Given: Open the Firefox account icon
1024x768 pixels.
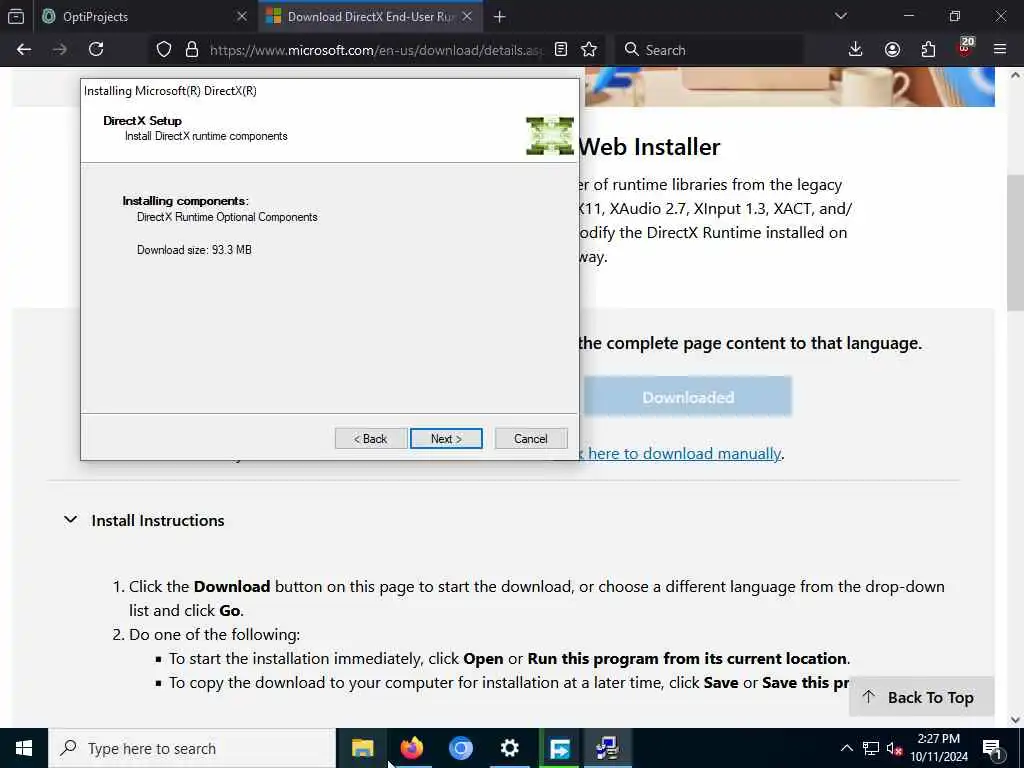Looking at the screenshot, I should (892, 50).
